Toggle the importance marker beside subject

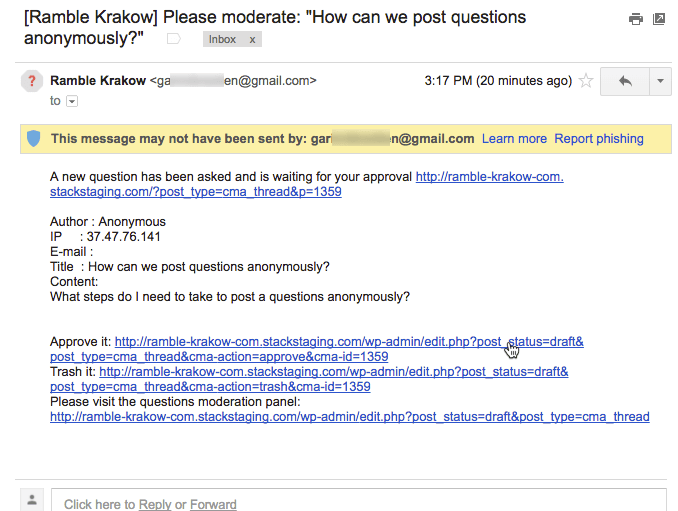(x=173, y=39)
